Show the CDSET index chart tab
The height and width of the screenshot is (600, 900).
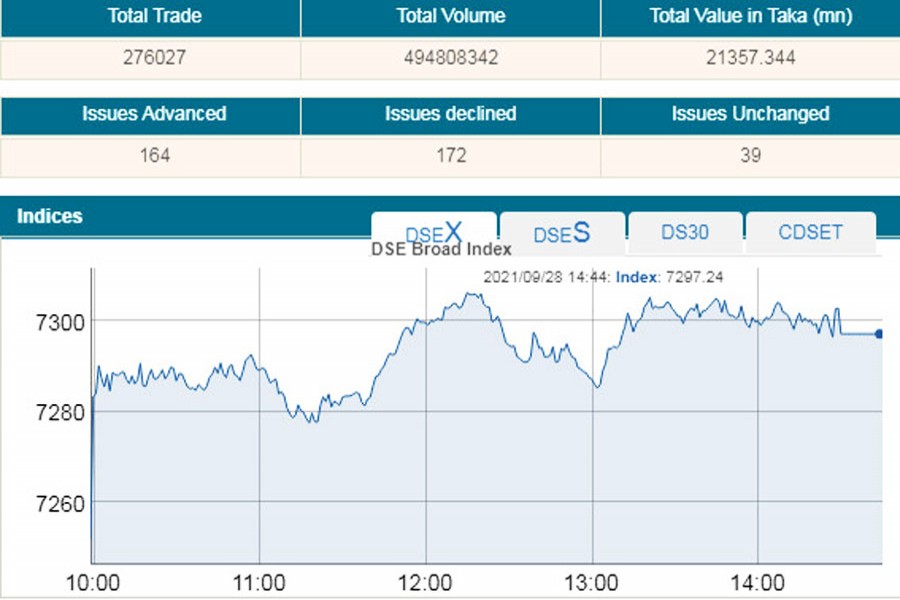(x=810, y=232)
